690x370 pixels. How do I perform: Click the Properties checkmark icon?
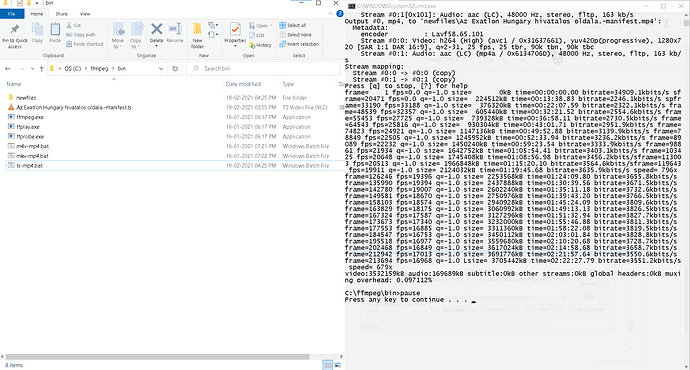coord(235,29)
